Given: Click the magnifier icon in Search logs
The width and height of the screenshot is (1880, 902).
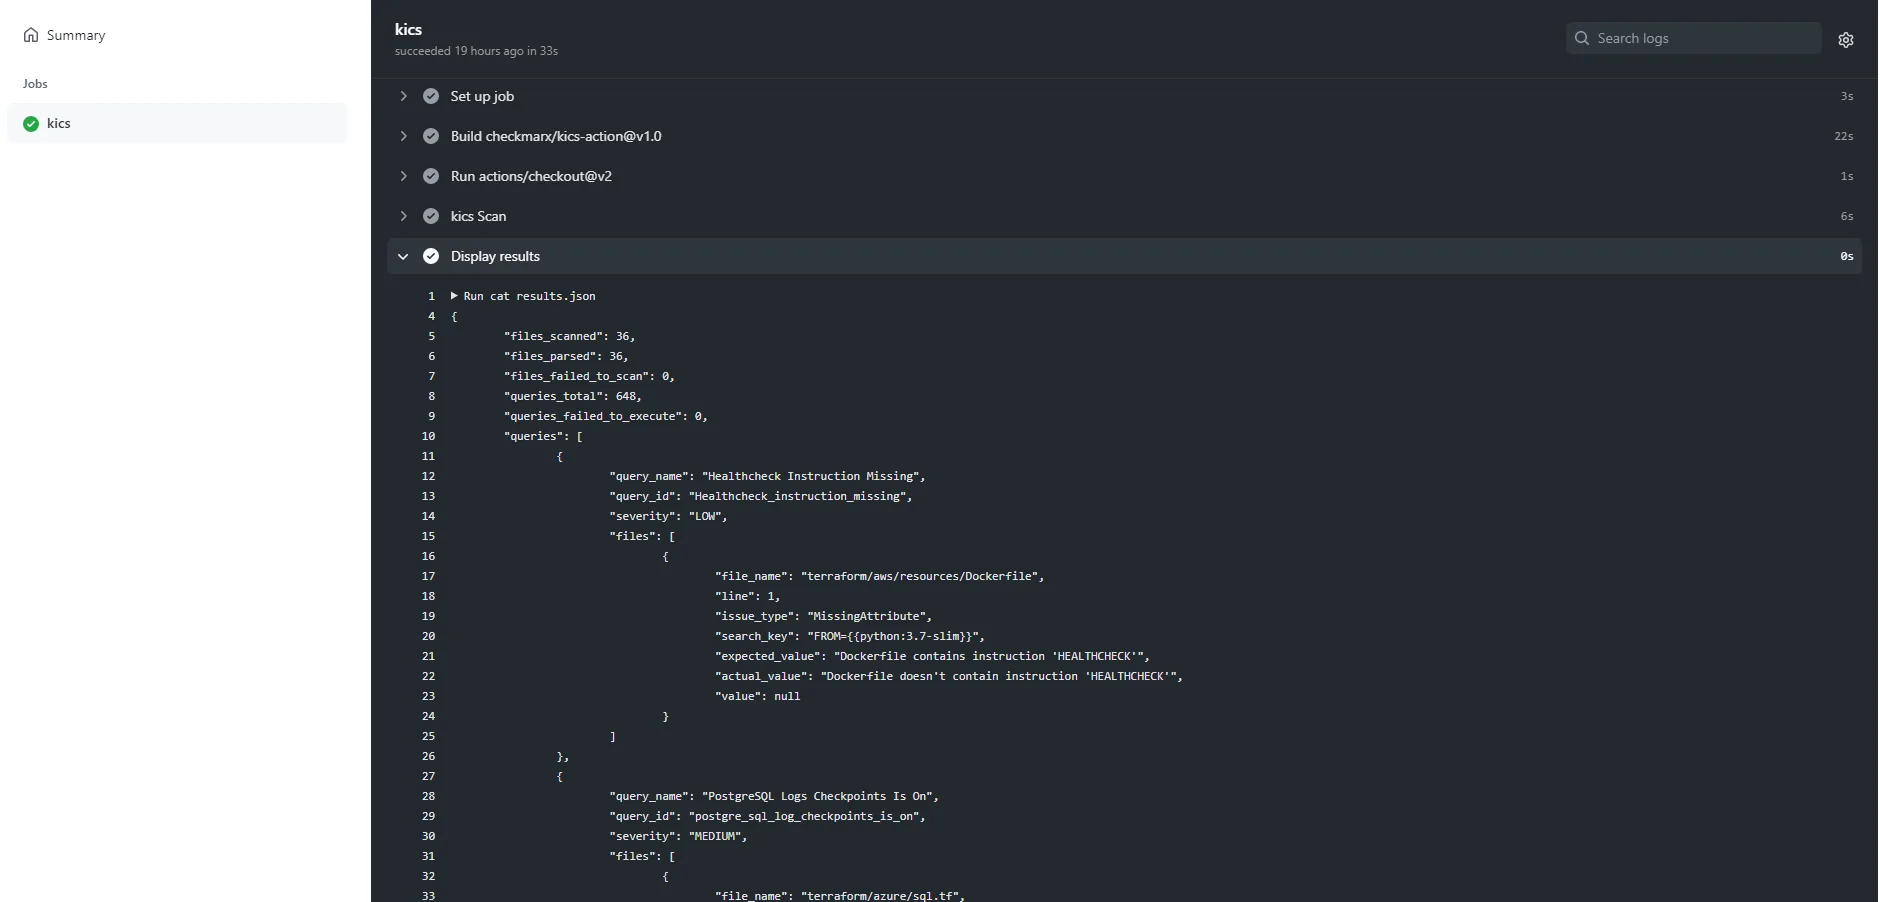Looking at the screenshot, I should 1583,38.
